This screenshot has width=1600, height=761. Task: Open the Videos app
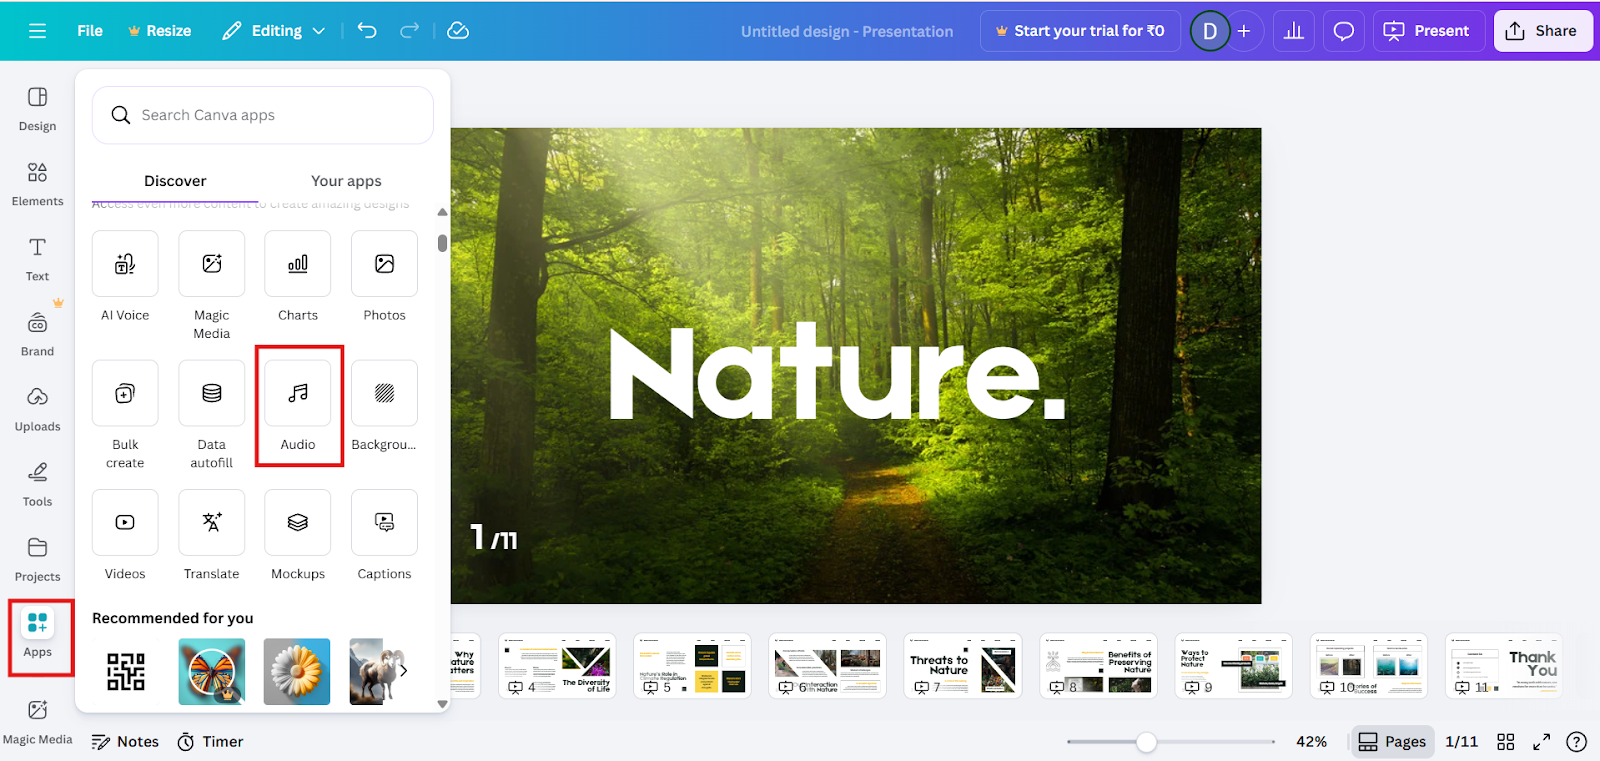[x=125, y=535]
